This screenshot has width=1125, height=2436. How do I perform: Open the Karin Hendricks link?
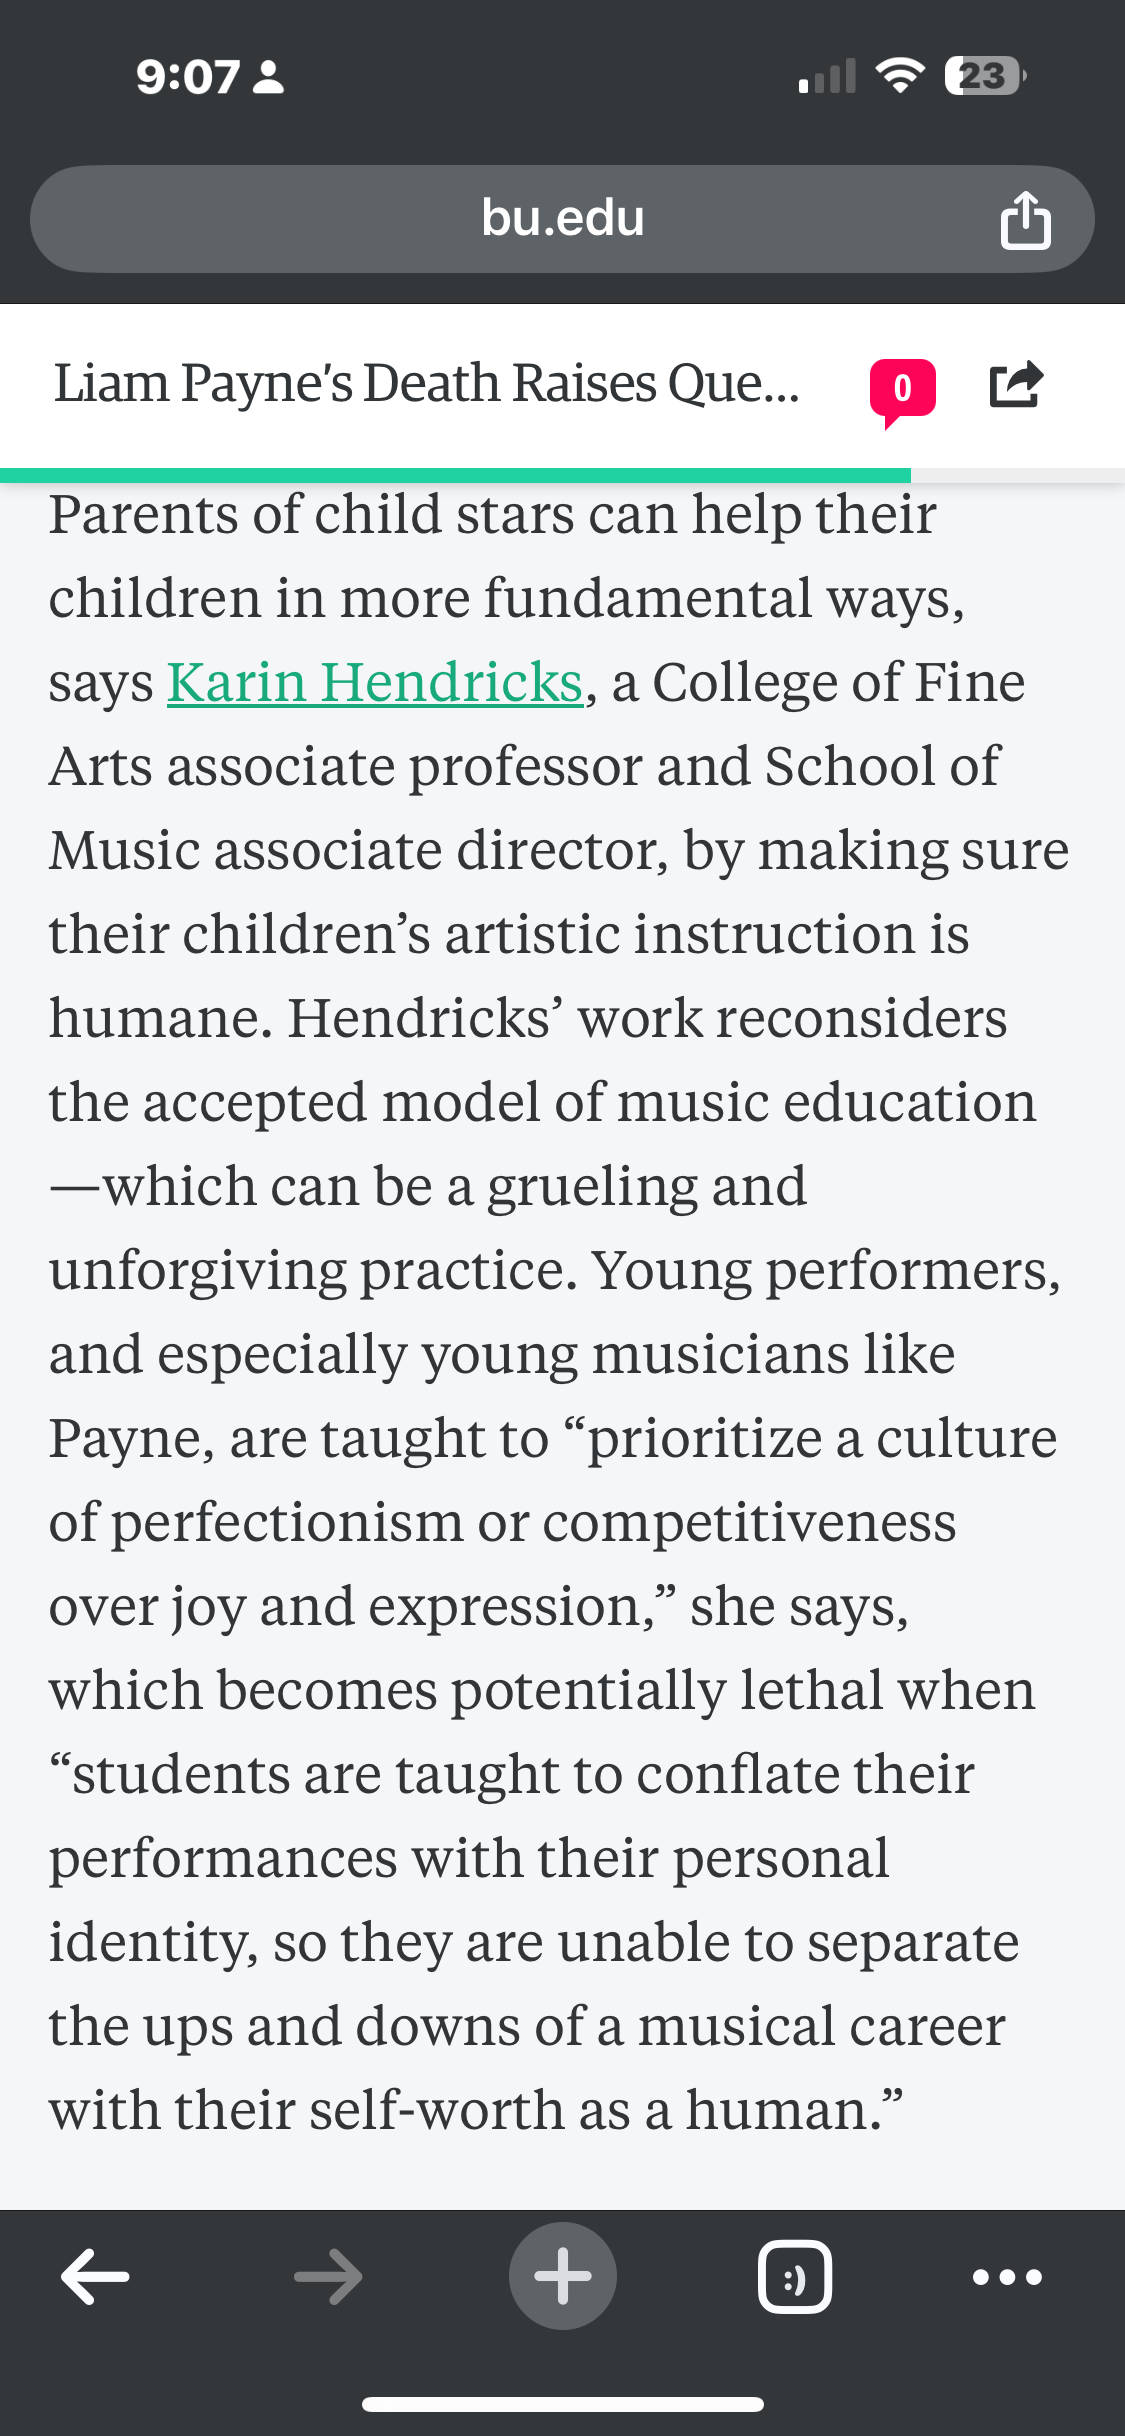click(375, 682)
